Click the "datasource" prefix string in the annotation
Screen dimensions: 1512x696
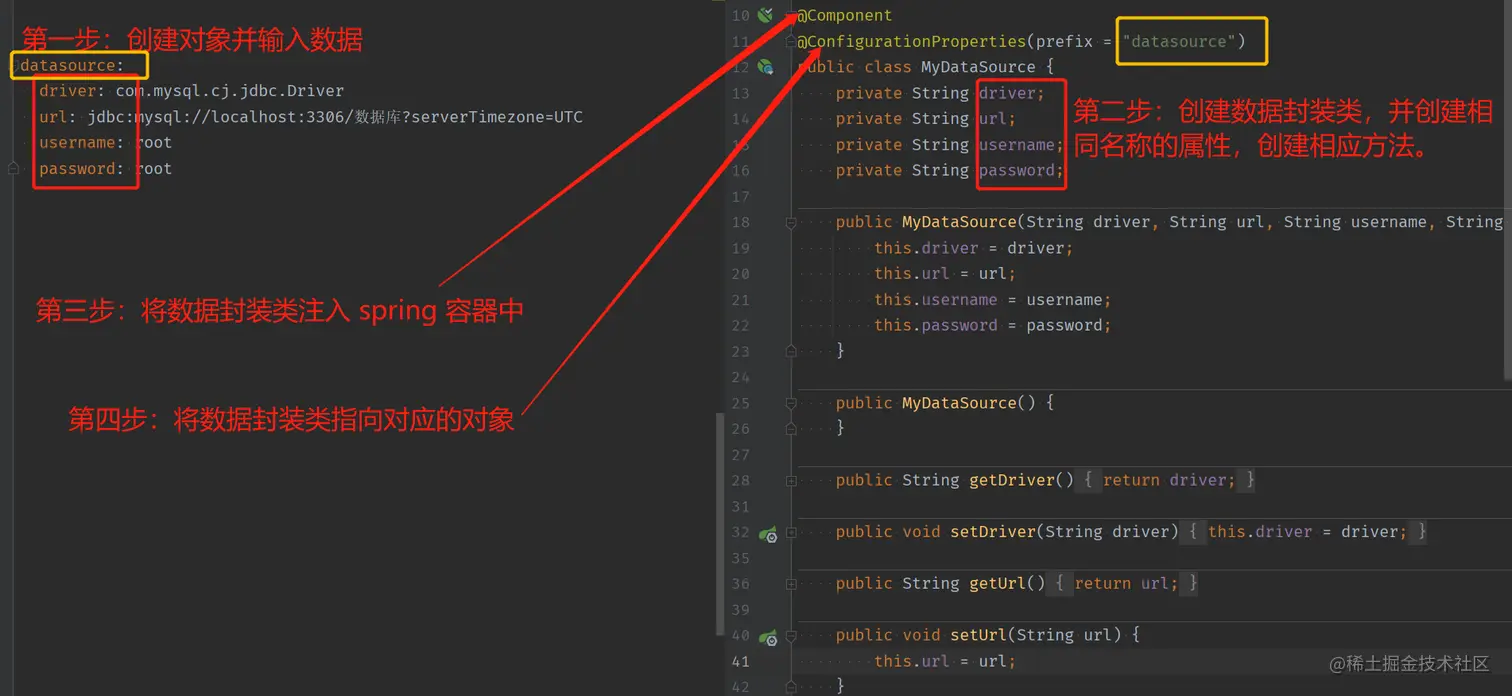[1180, 41]
